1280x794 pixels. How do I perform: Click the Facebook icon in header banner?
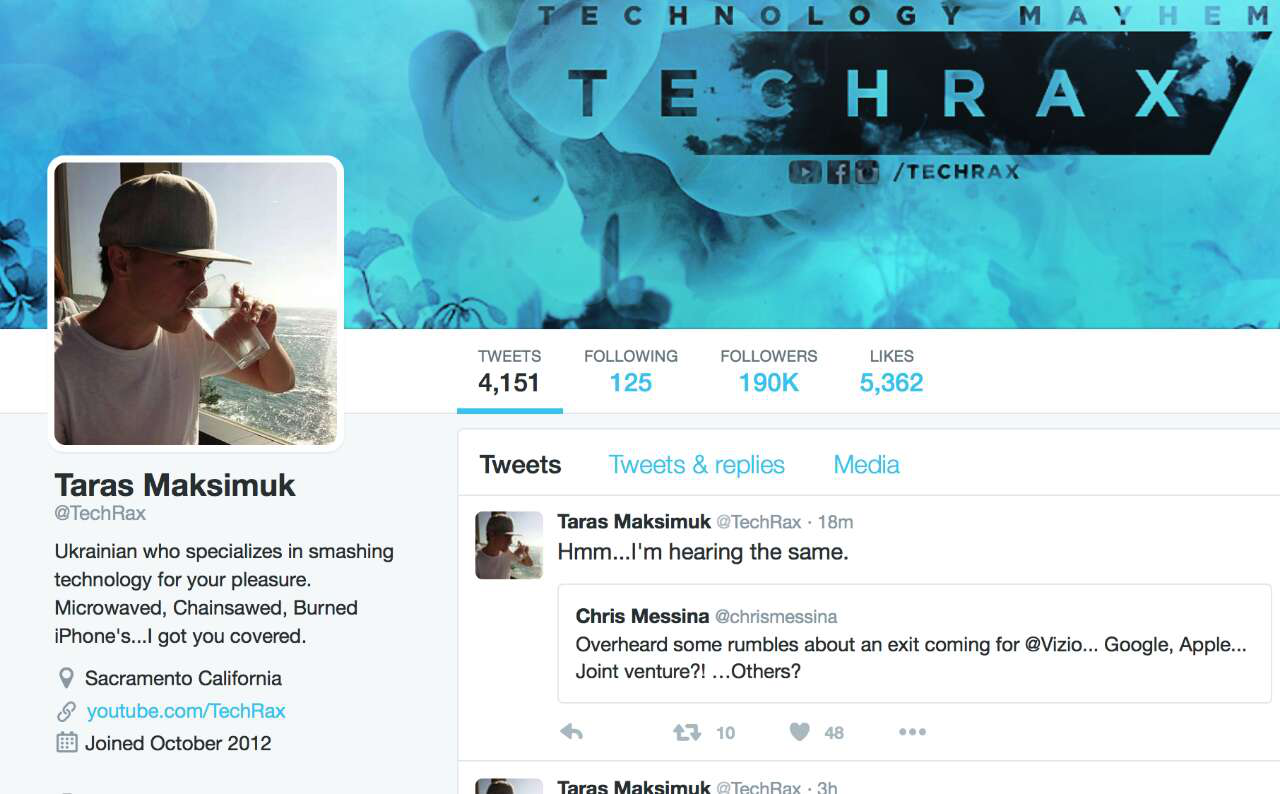(x=839, y=172)
